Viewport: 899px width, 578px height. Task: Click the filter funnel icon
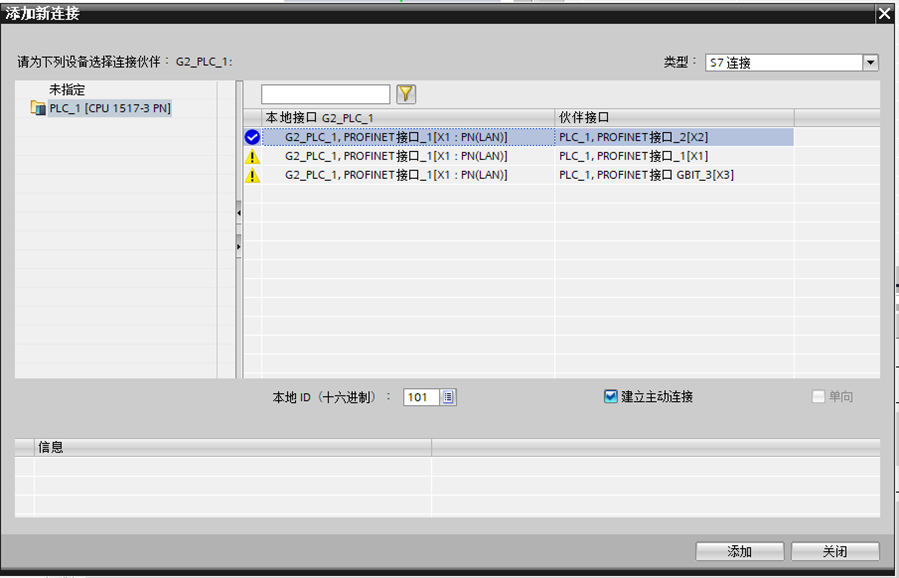(406, 94)
